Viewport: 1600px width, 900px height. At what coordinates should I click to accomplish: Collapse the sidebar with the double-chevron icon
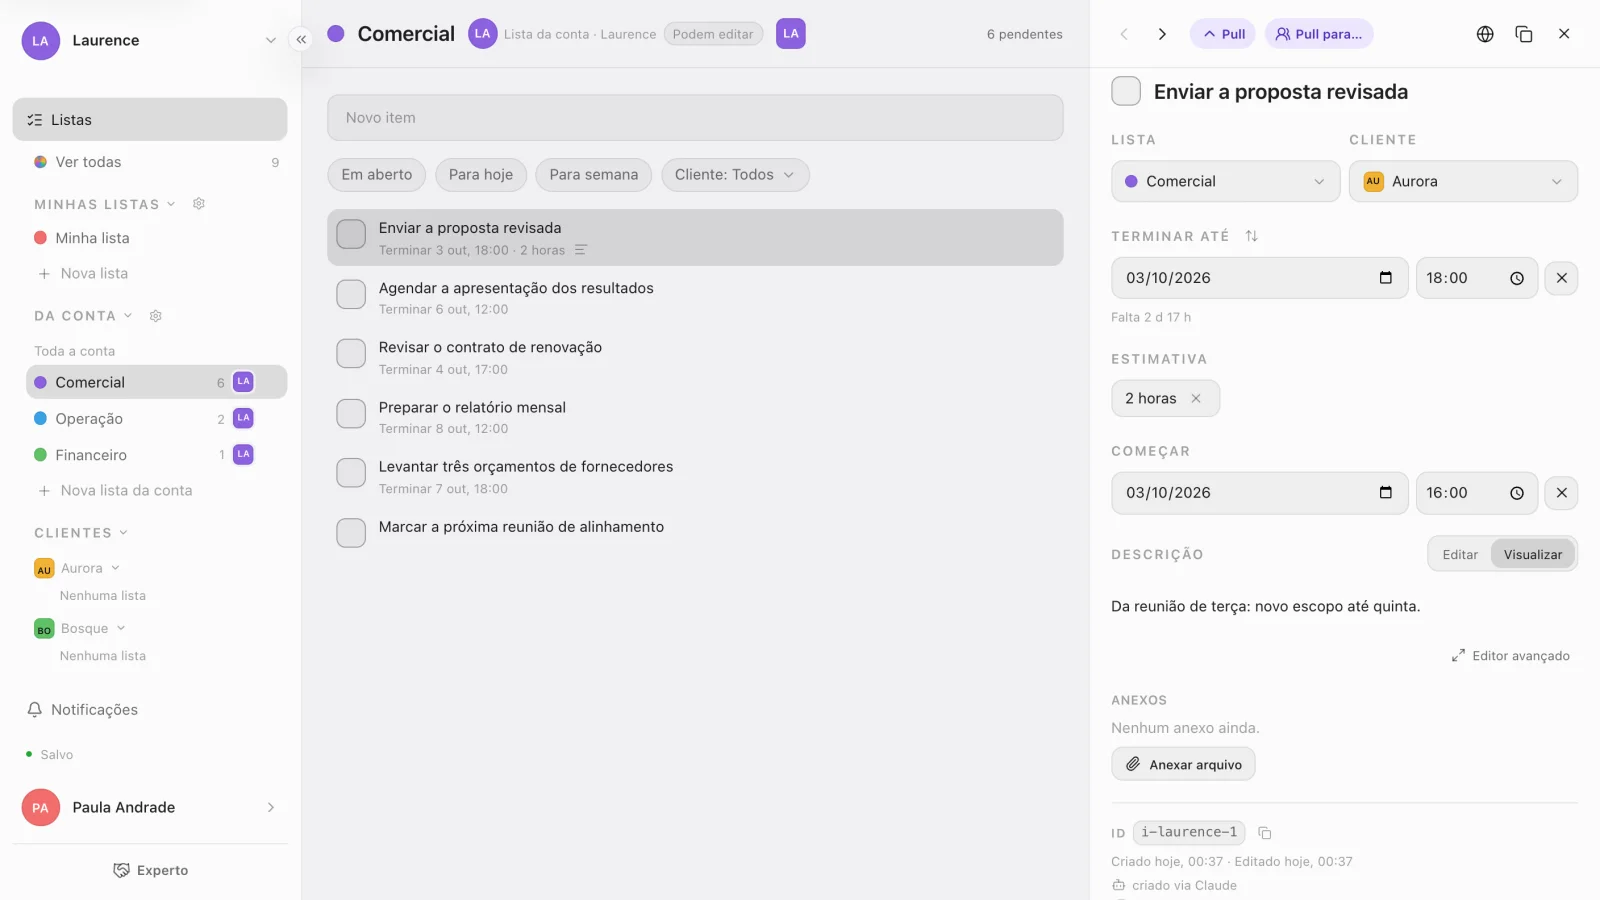point(301,40)
